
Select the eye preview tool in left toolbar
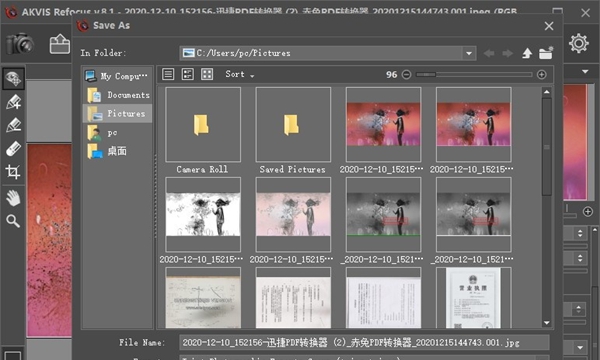pos(13,78)
